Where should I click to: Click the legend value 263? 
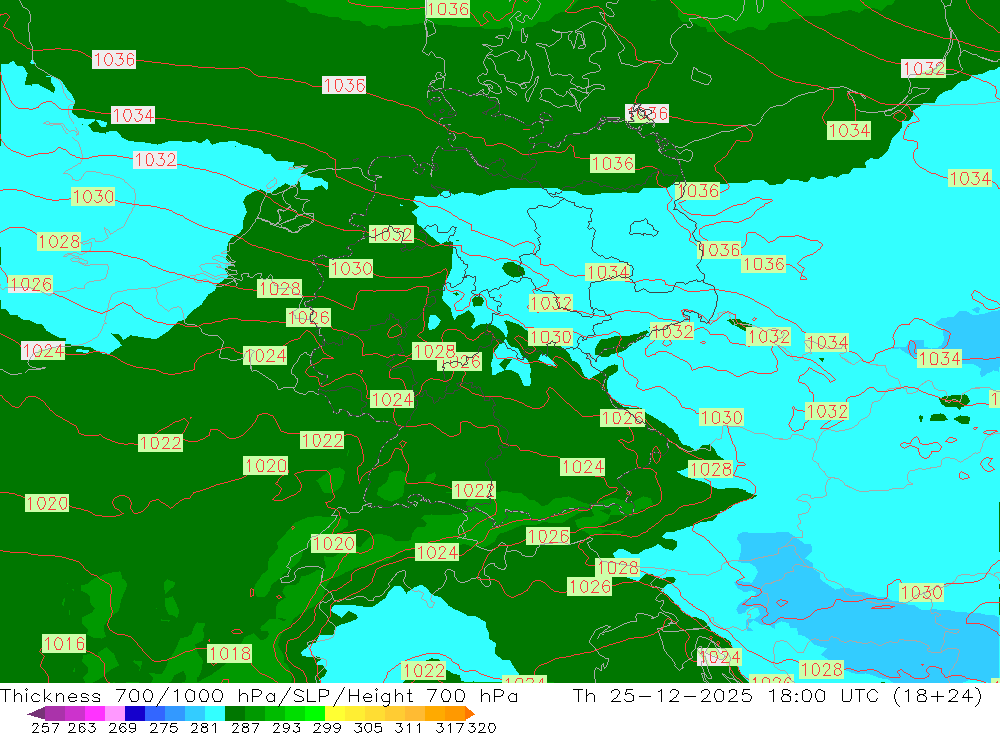tap(82, 727)
